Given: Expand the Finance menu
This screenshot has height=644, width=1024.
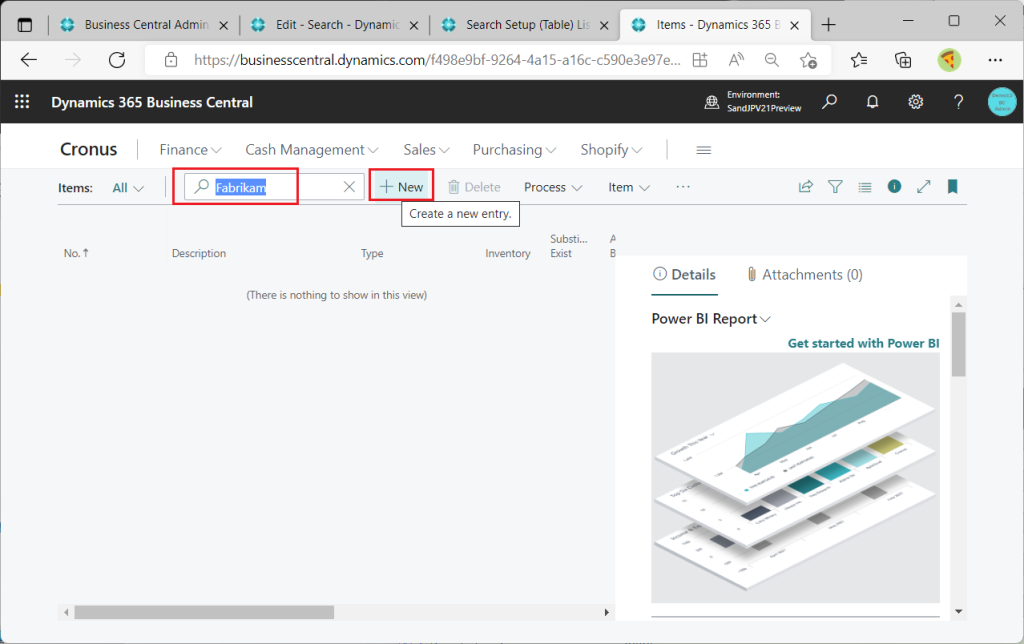Looking at the screenshot, I should click(191, 150).
